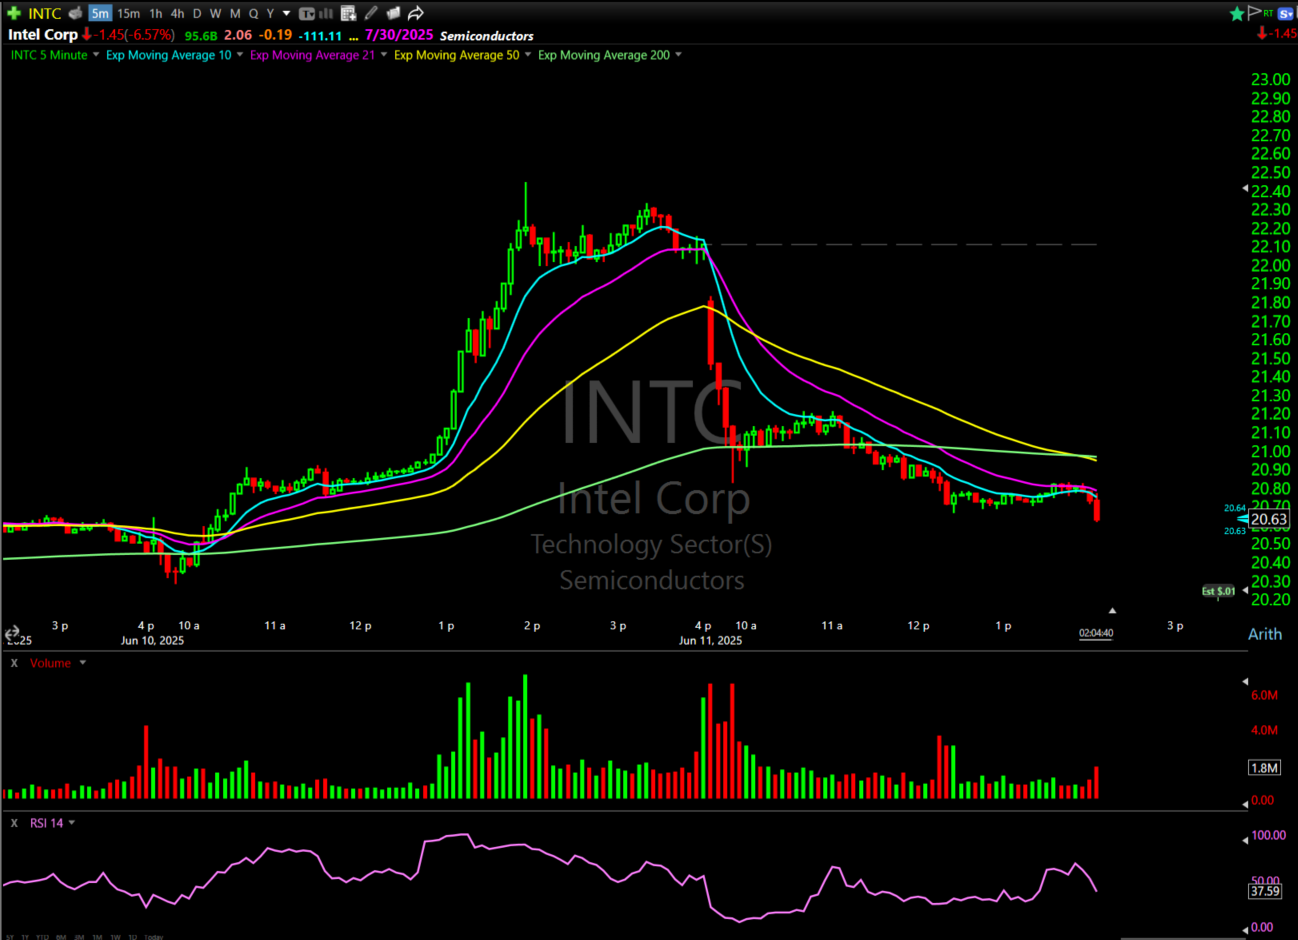Click the arrow marker beside 100.00 RSI scale

click(x=1245, y=840)
